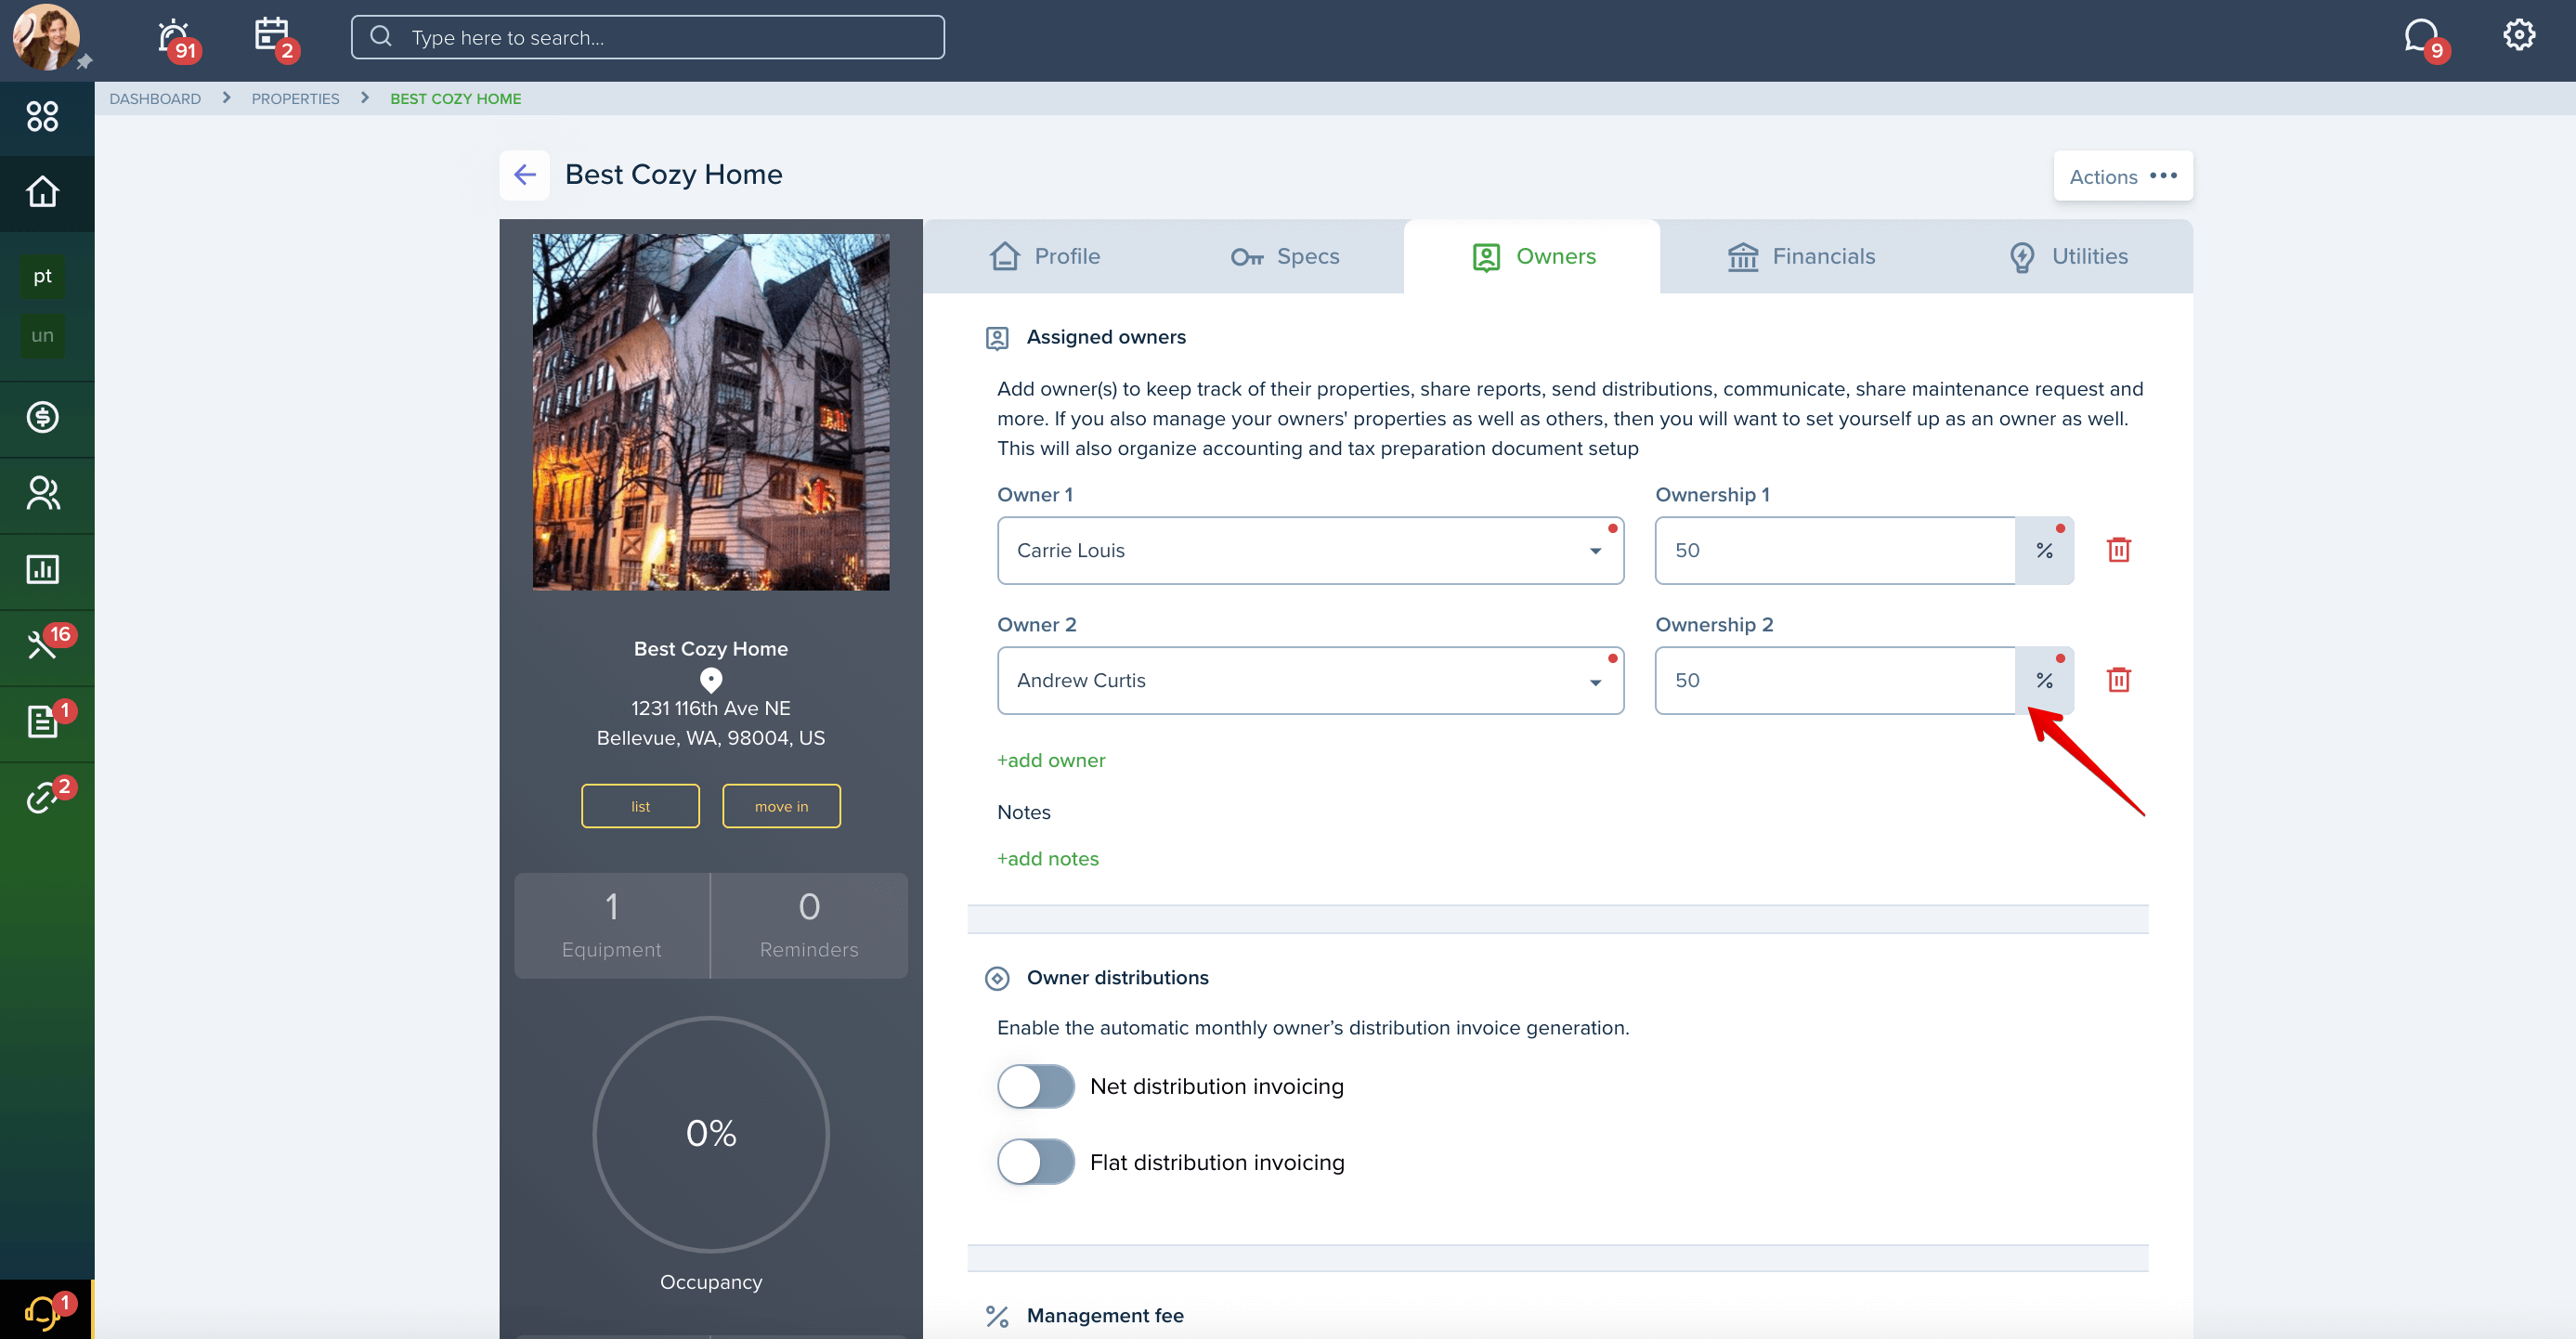Open the reports chart icon in sidebar

pyautogui.click(x=42, y=569)
